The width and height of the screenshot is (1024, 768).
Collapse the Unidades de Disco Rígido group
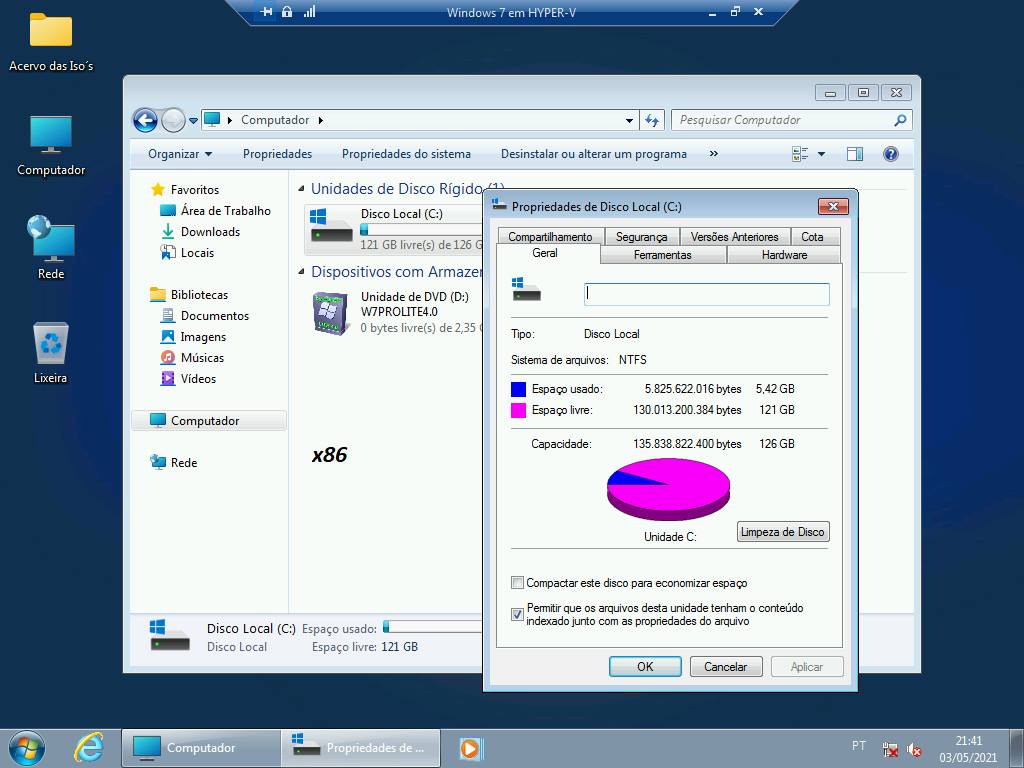[301, 189]
